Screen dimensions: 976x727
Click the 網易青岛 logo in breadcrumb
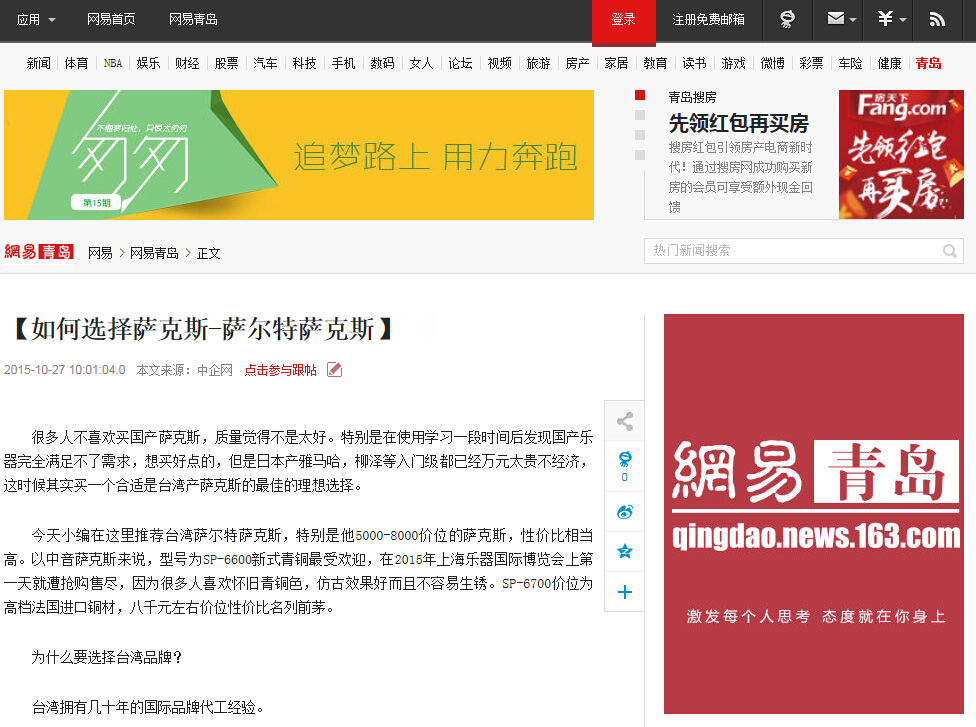pyautogui.click(x=39, y=252)
